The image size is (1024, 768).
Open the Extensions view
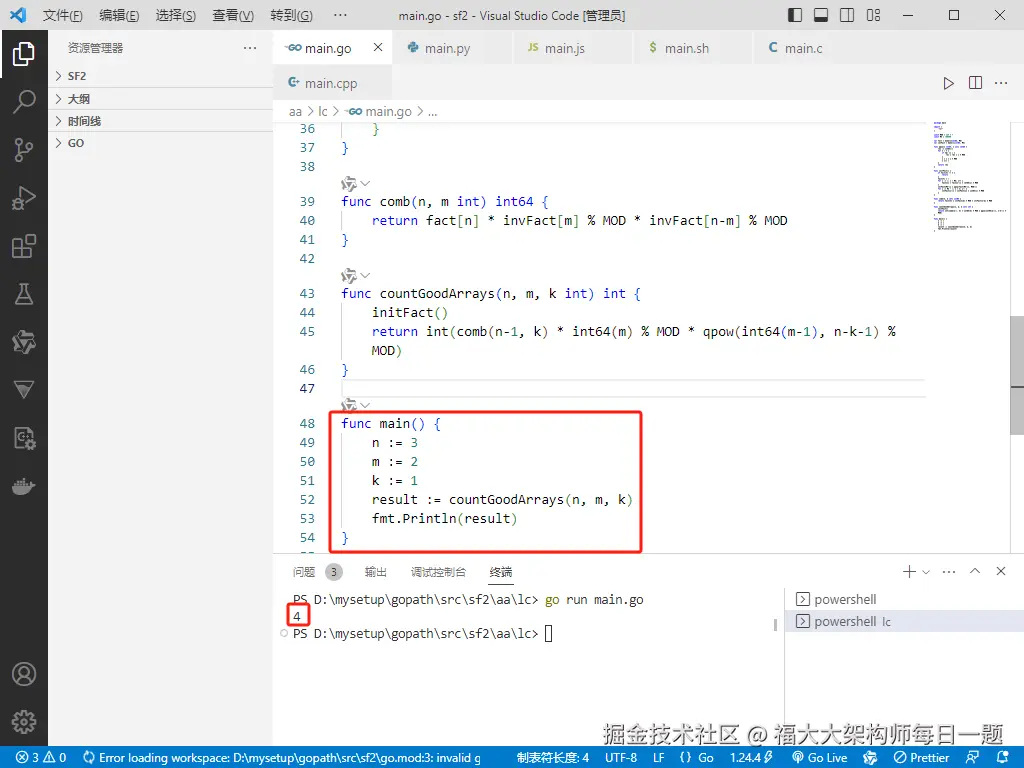click(x=24, y=246)
